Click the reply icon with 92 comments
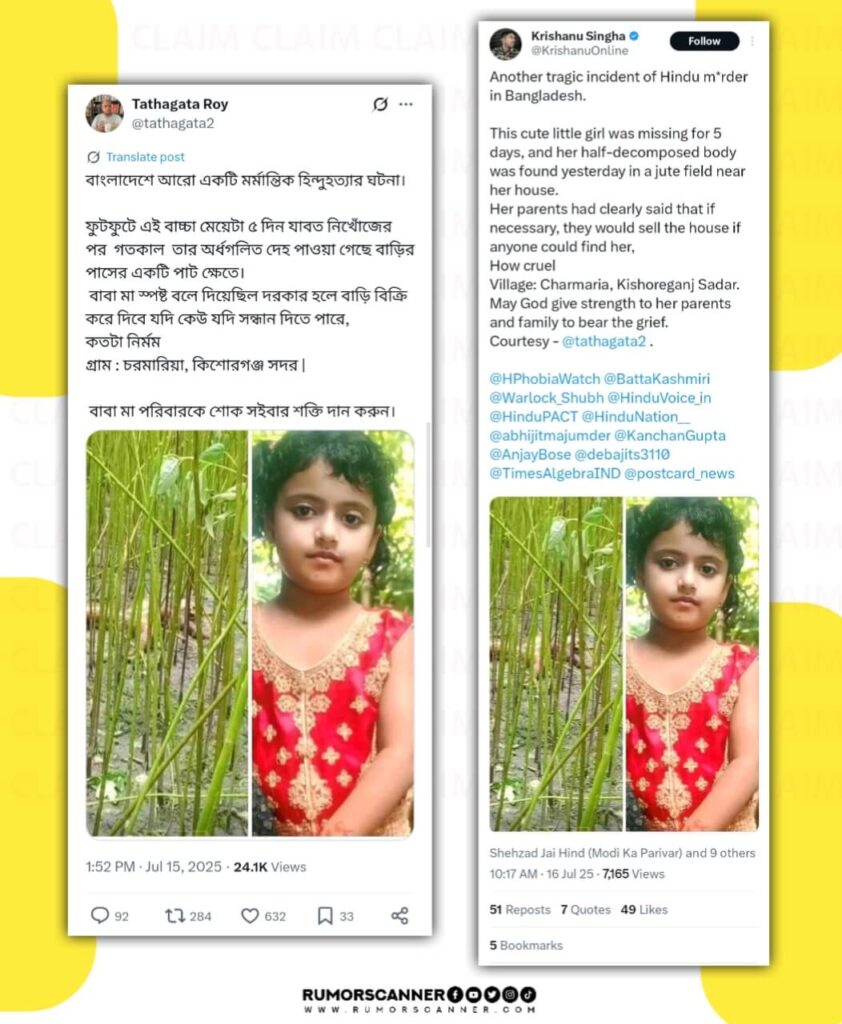This screenshot has height=1024, width=842. (99, 915)
